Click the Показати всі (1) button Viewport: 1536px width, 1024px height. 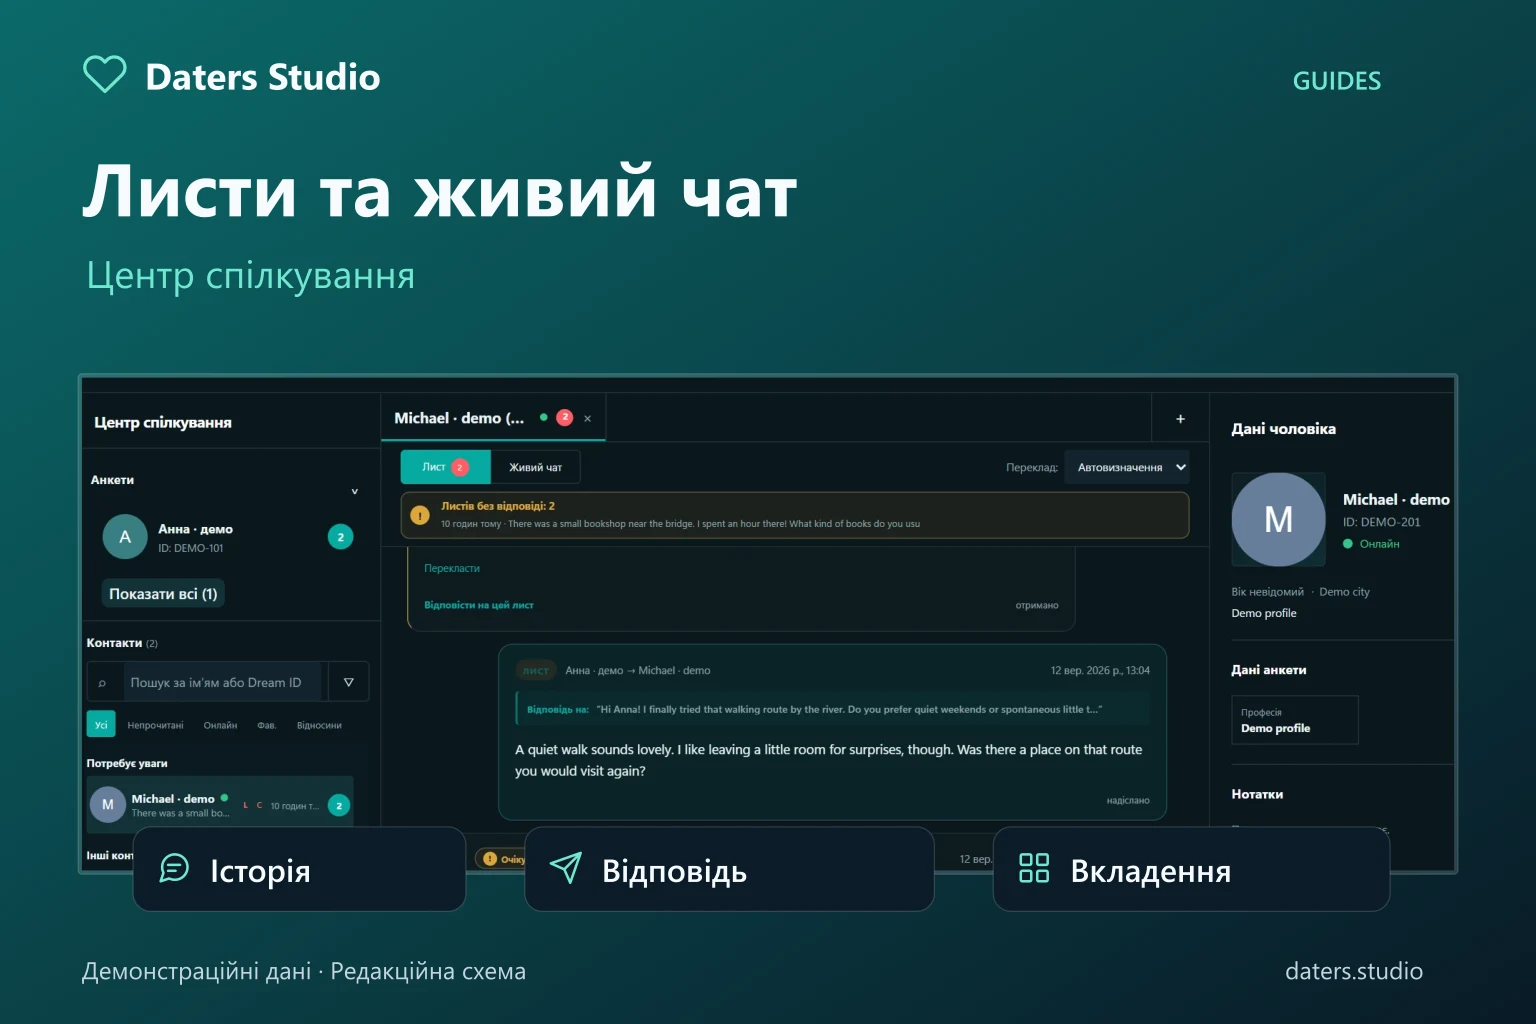coord(163,594)
